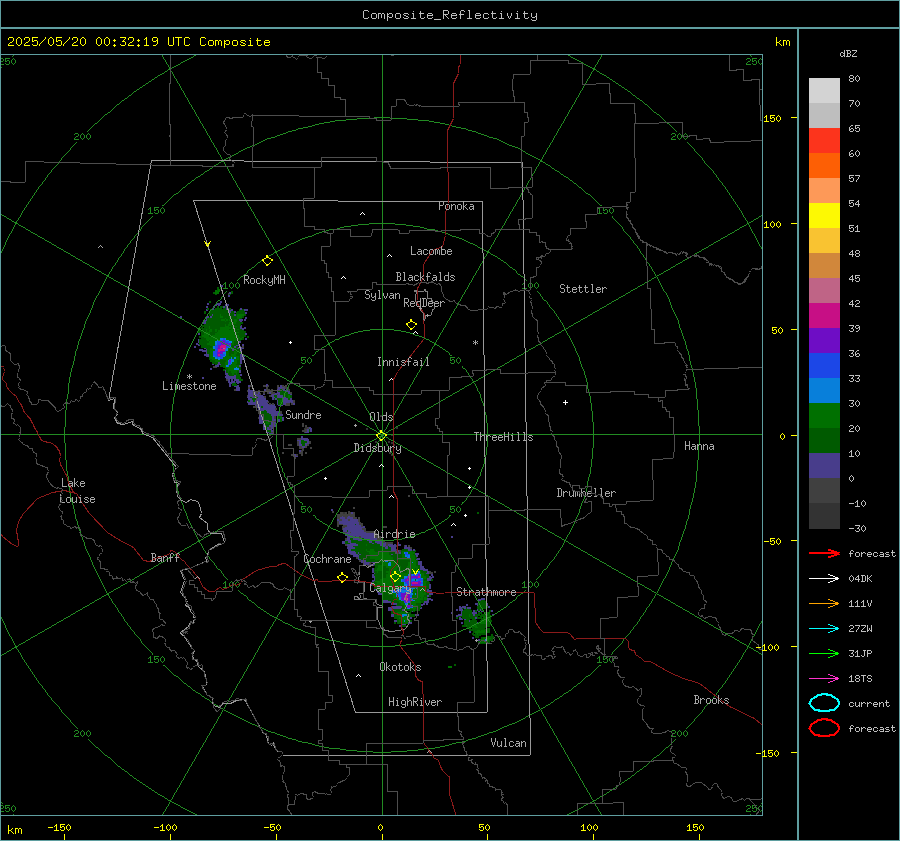Click the blue 33 dBZ color swatch
This screenshot has height=841, width=900.
tap(824, 365)
